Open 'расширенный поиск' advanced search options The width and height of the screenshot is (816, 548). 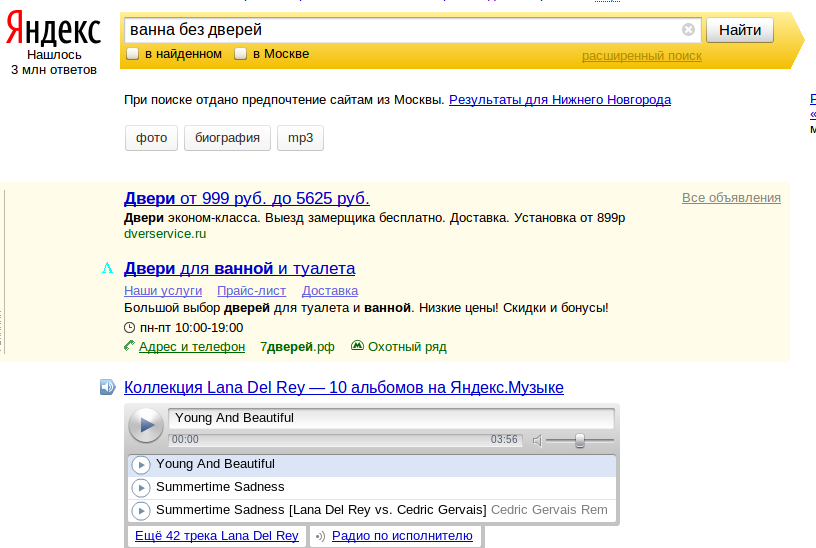coord(641,56)
